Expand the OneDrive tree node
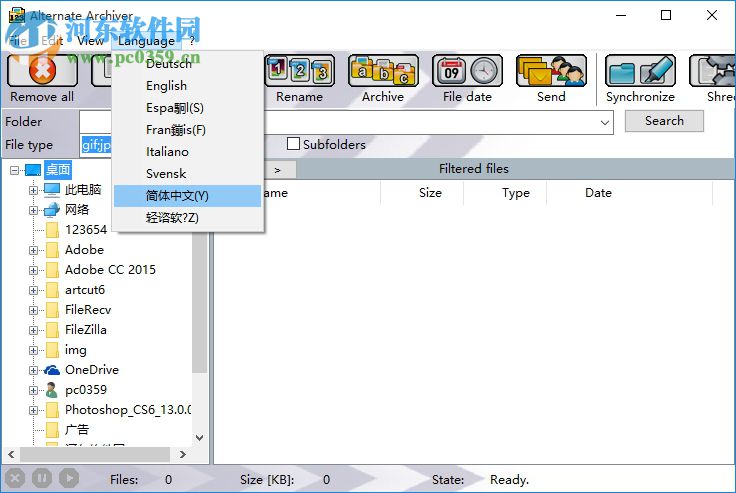The image size is (736, 493). (x=33, y=370)
